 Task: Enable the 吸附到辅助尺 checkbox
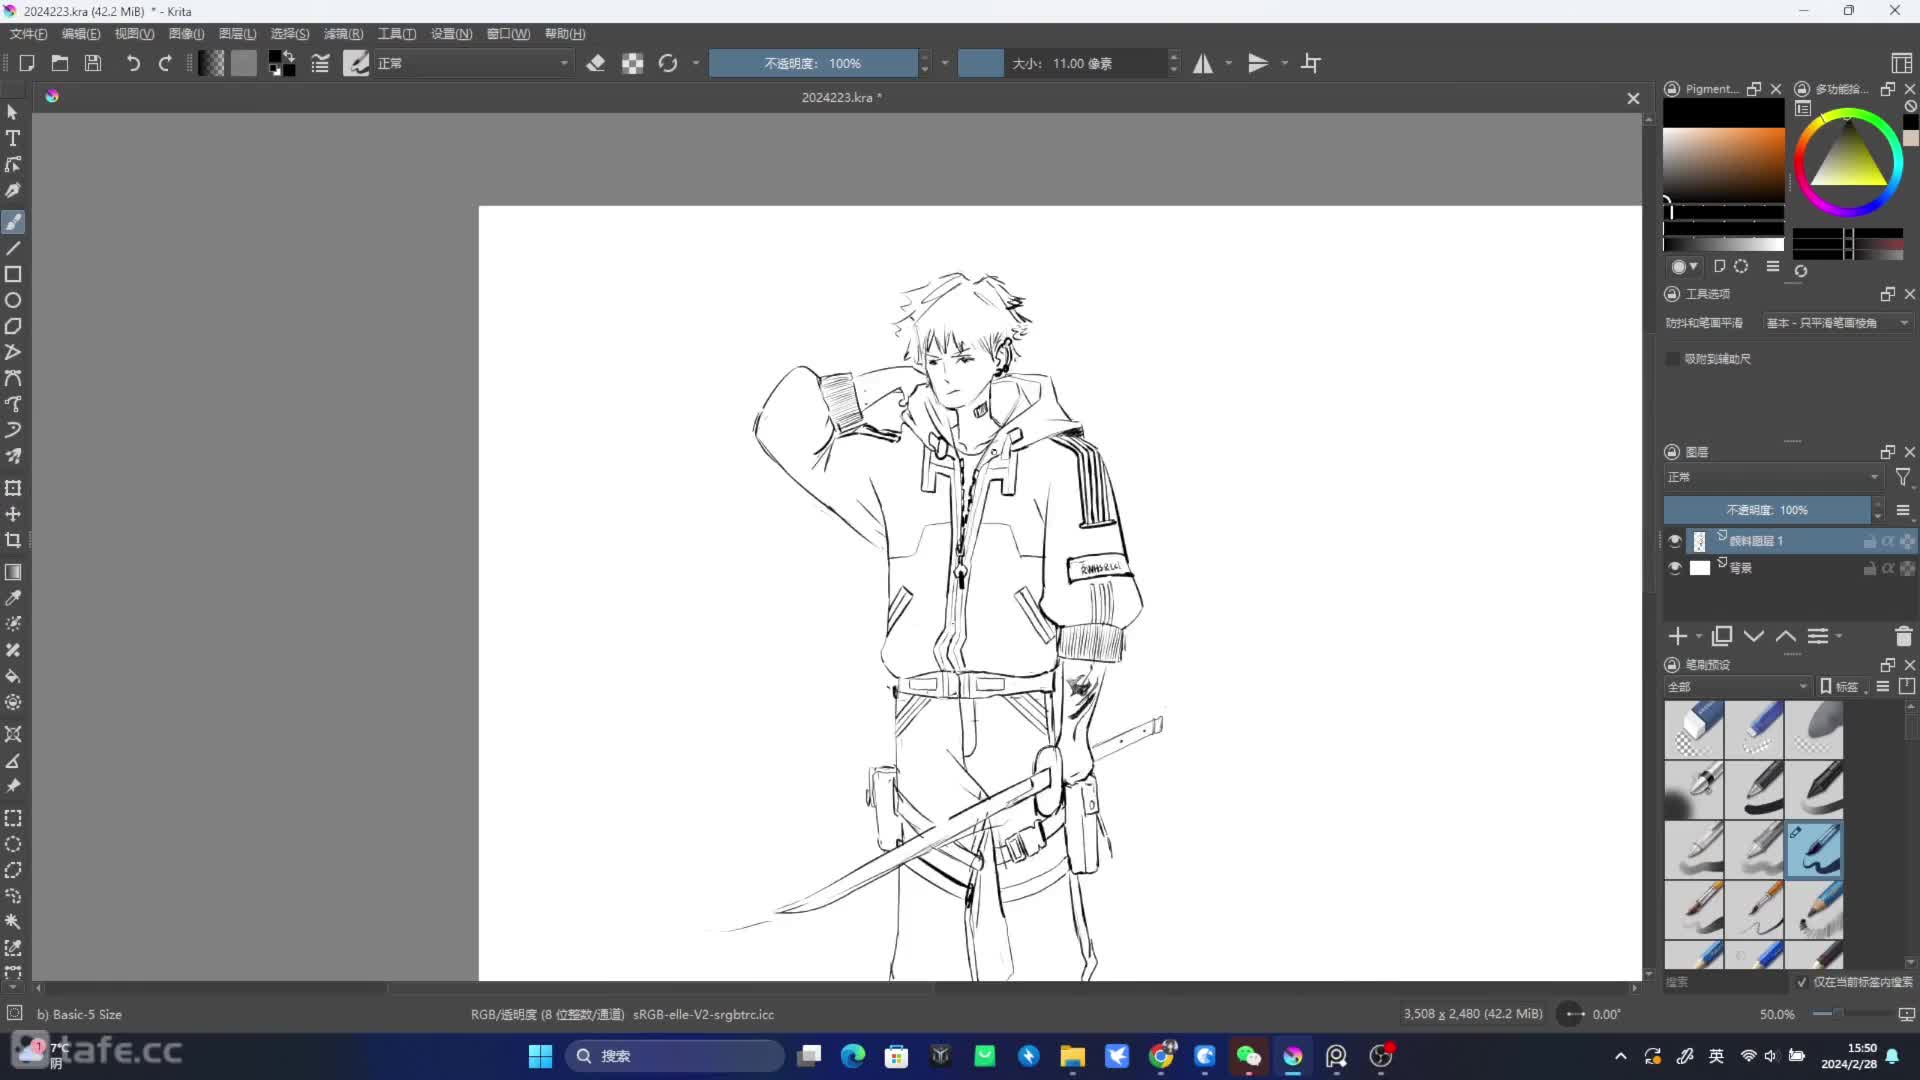(1673, 359)
